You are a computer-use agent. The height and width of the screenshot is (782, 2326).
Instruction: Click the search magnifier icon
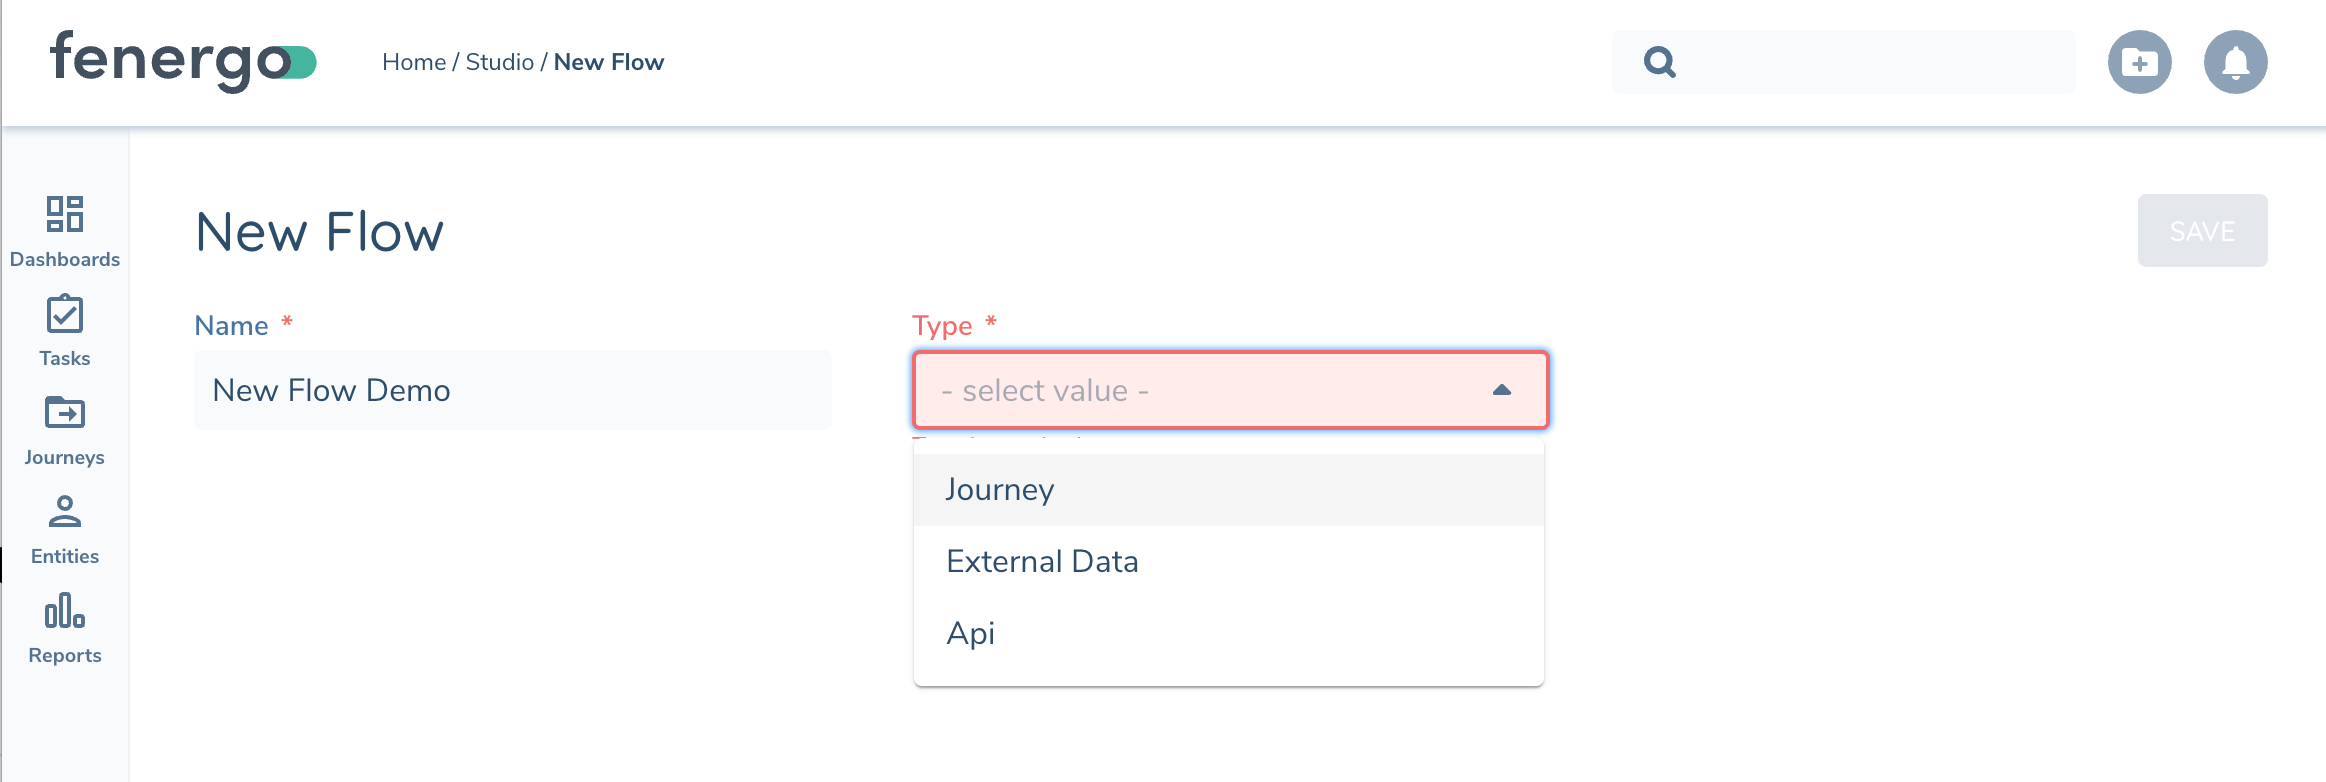1659,61
